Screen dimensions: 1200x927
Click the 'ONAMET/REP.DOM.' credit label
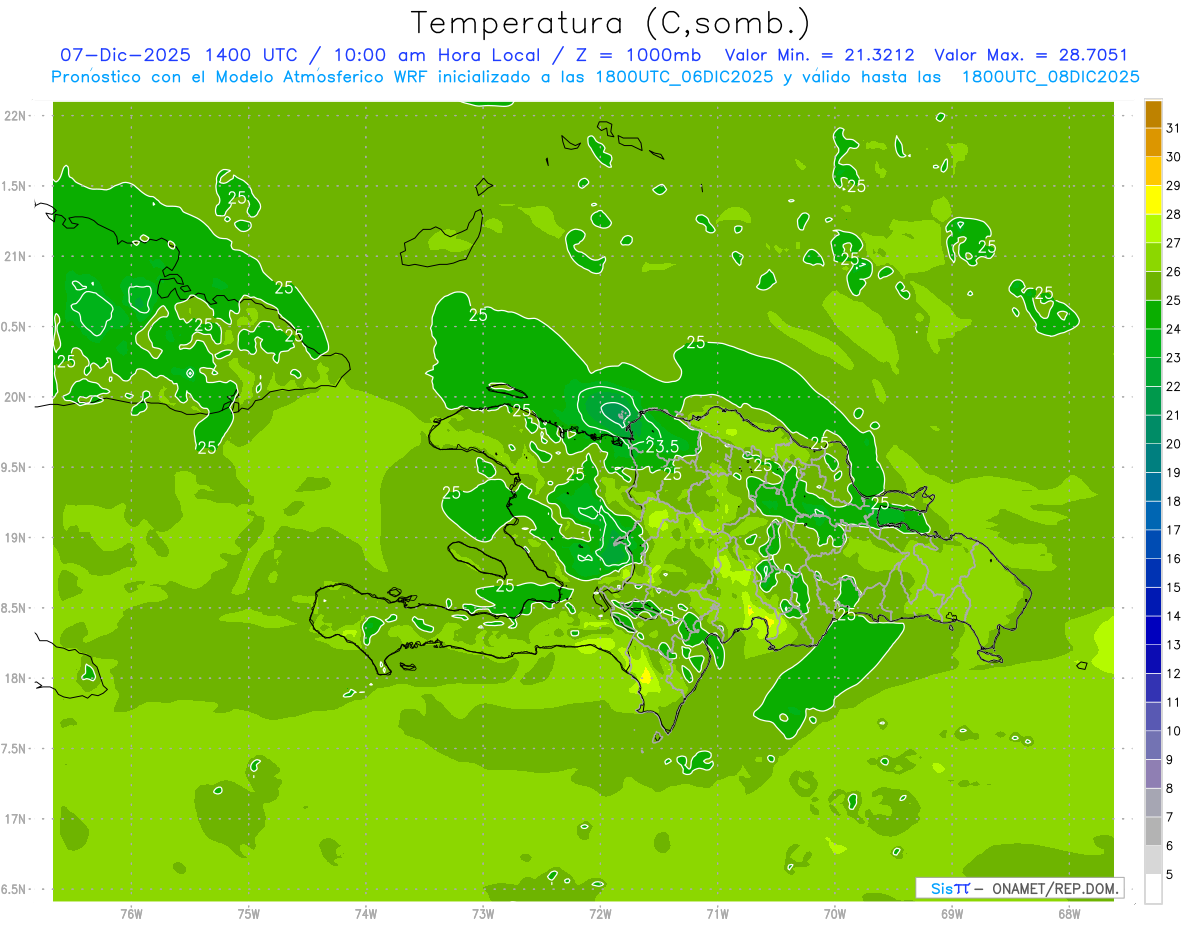pyautogui.click(x=1055, y=889)
